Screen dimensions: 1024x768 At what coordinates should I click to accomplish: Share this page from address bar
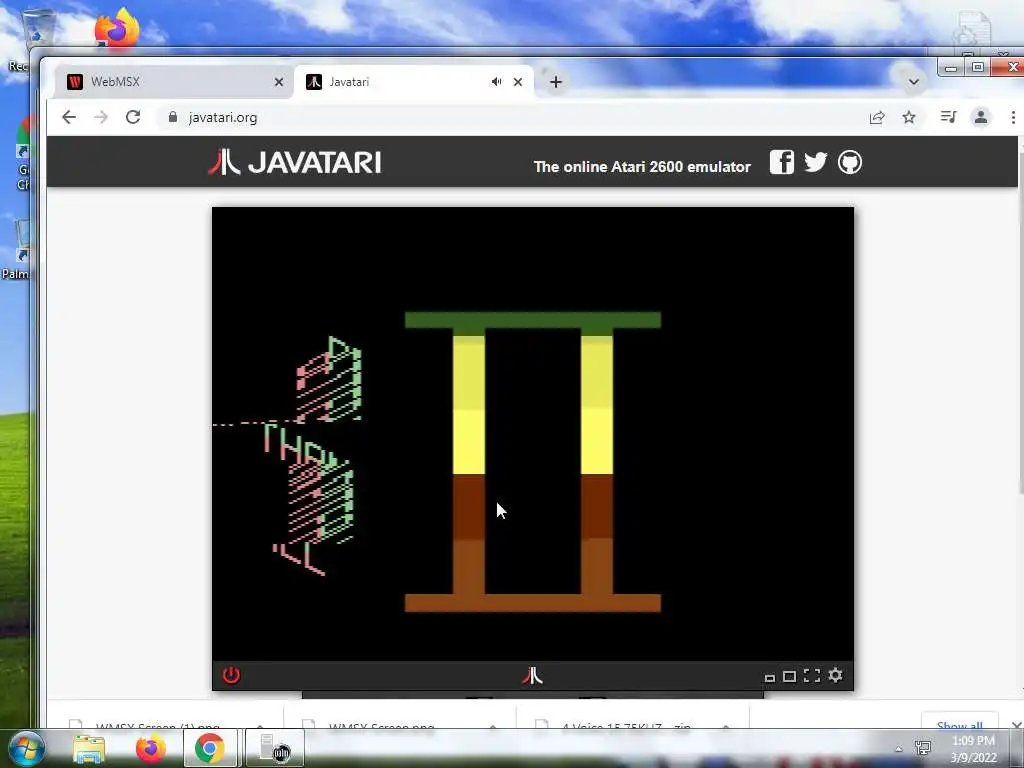(x=877, y=117)
